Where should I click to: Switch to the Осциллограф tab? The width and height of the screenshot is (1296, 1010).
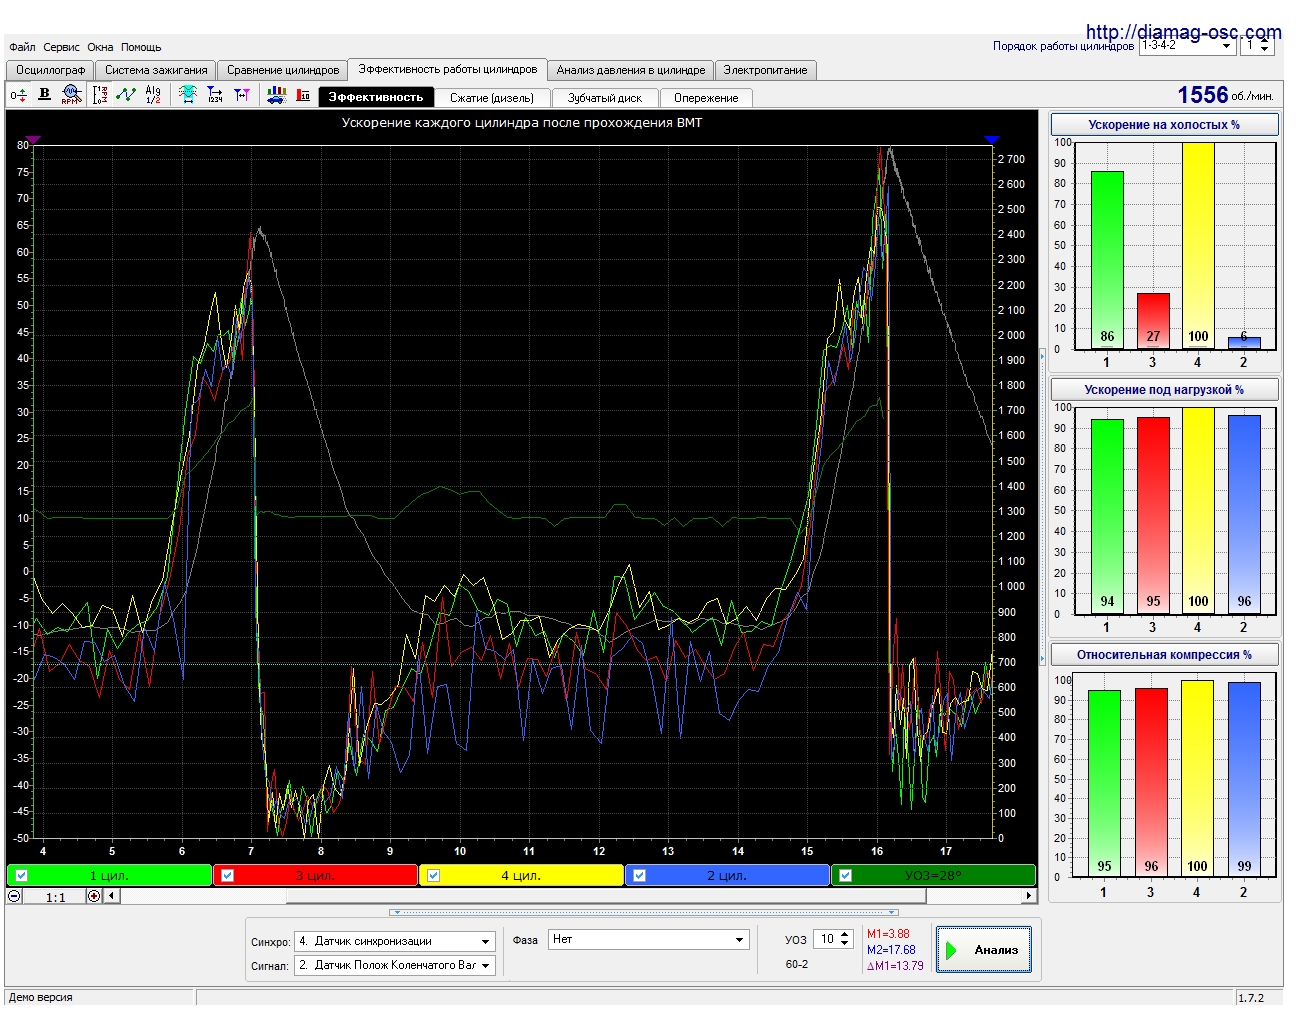(x=51, y=70)
